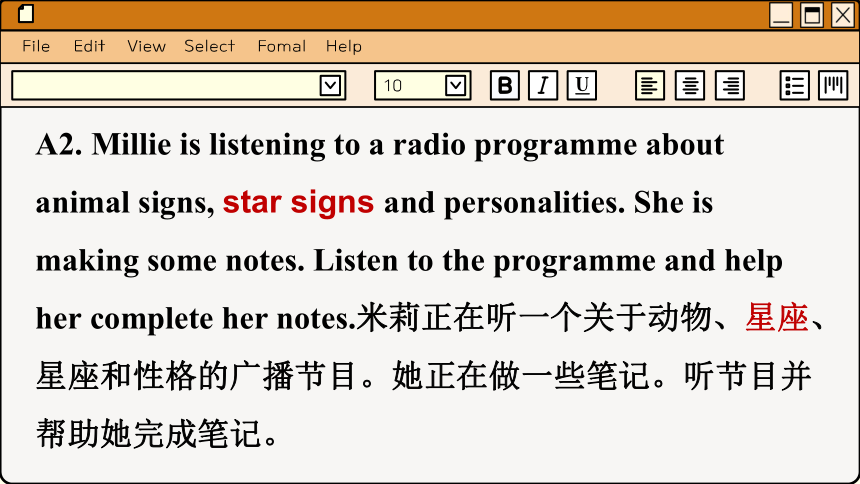Click the red Chinese word 星座
Screen dimensions: 860x484
coord(777,318)
